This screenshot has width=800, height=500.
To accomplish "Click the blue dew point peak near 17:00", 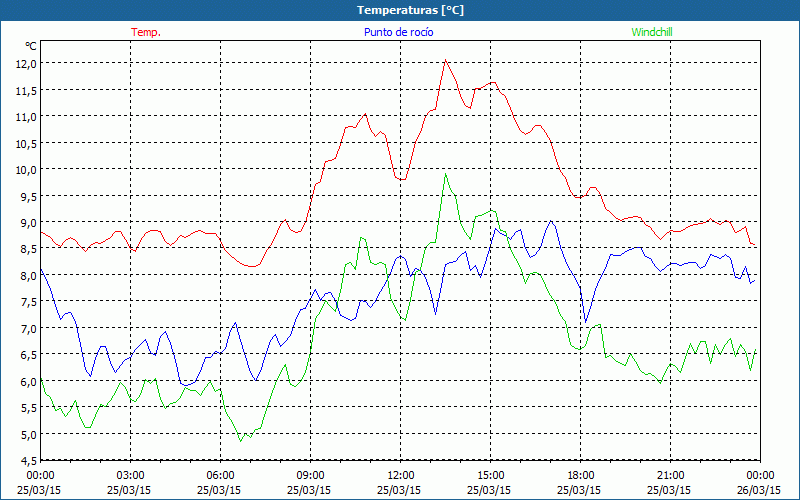I will [x=551, y=221].
